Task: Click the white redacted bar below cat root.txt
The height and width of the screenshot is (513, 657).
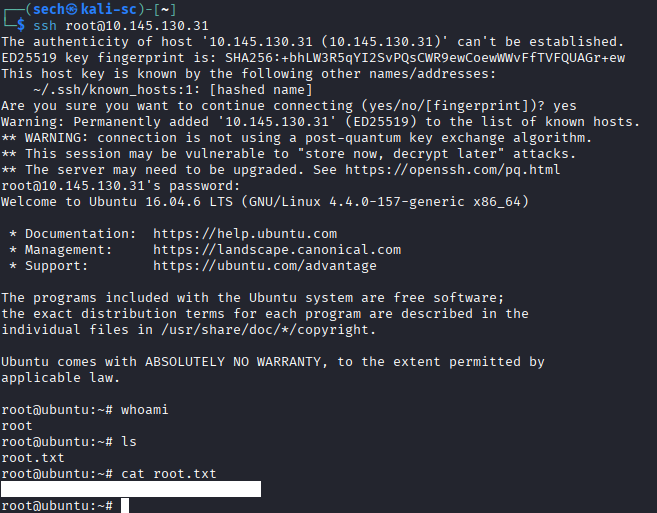Action: coord(131,489)
